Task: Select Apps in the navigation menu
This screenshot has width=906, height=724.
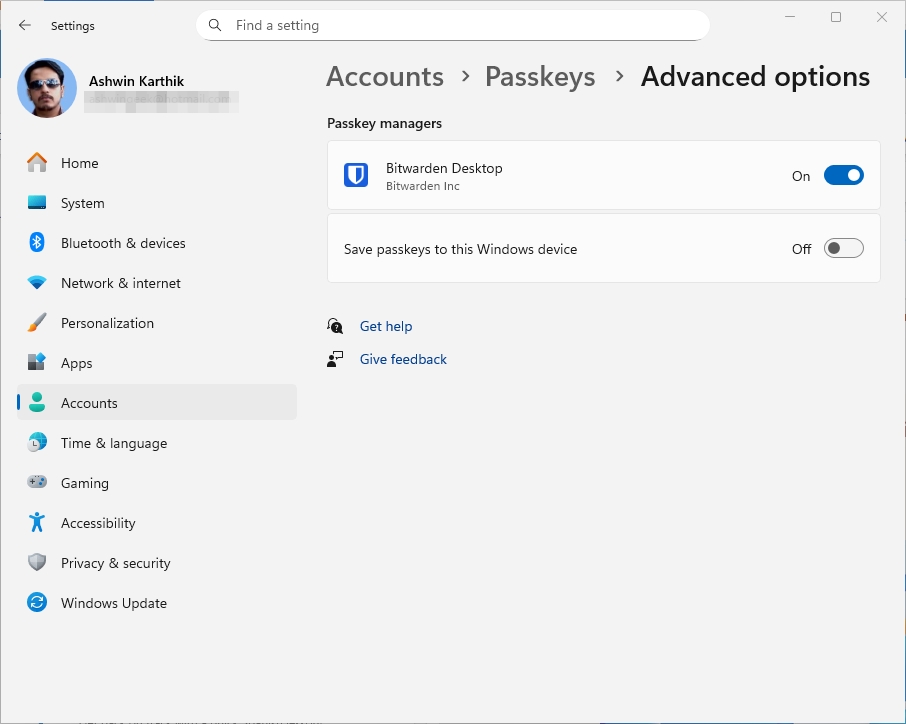Action: (x=76, y=363)
